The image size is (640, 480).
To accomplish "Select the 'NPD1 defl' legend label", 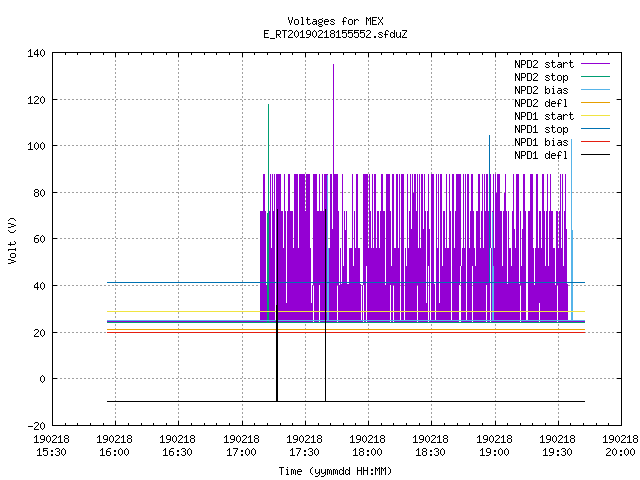I will pyautogui.click(x=541, y=155).
